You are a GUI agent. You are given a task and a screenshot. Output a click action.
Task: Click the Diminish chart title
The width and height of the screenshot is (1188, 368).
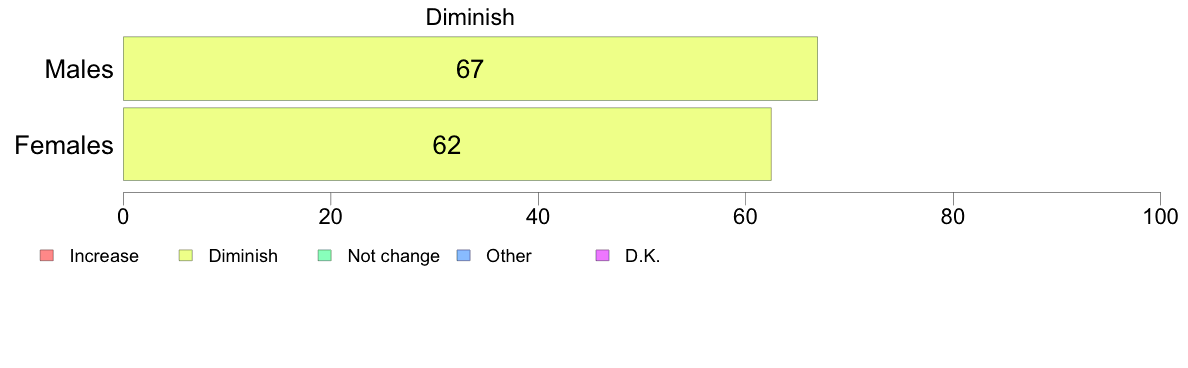click(x=470, y=17)
